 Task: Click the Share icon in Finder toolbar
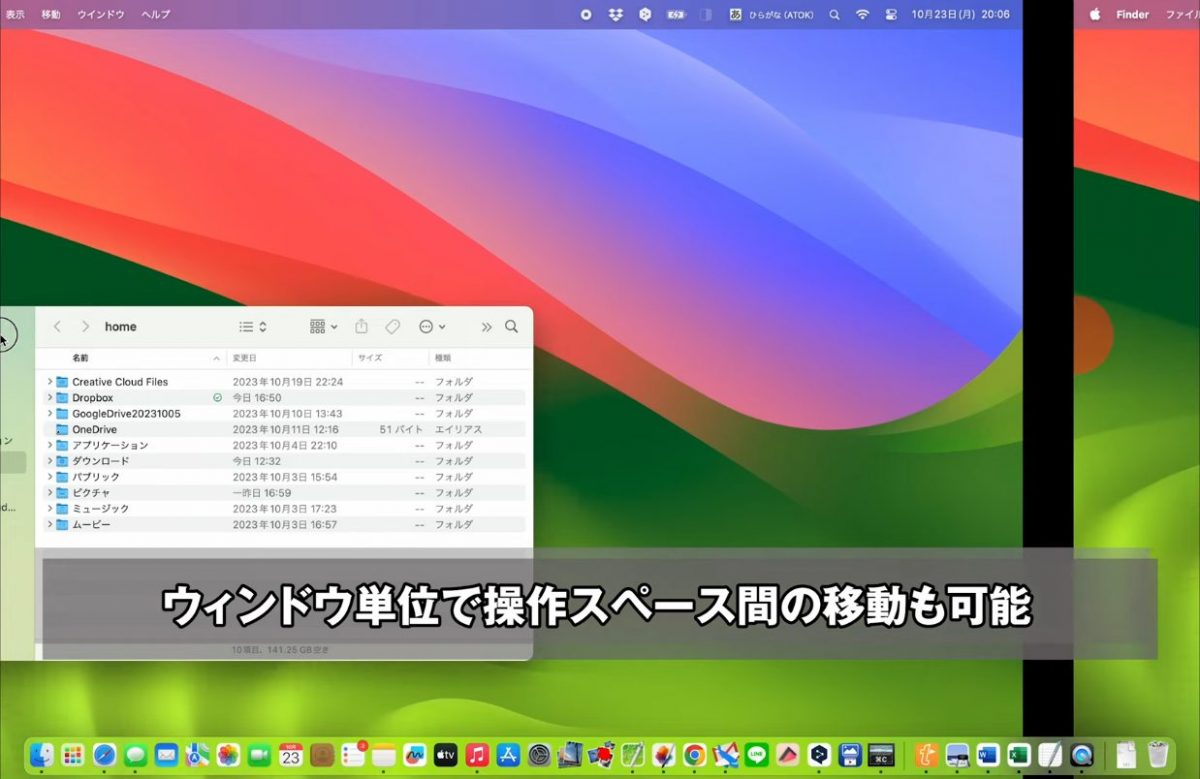(362, 327)
